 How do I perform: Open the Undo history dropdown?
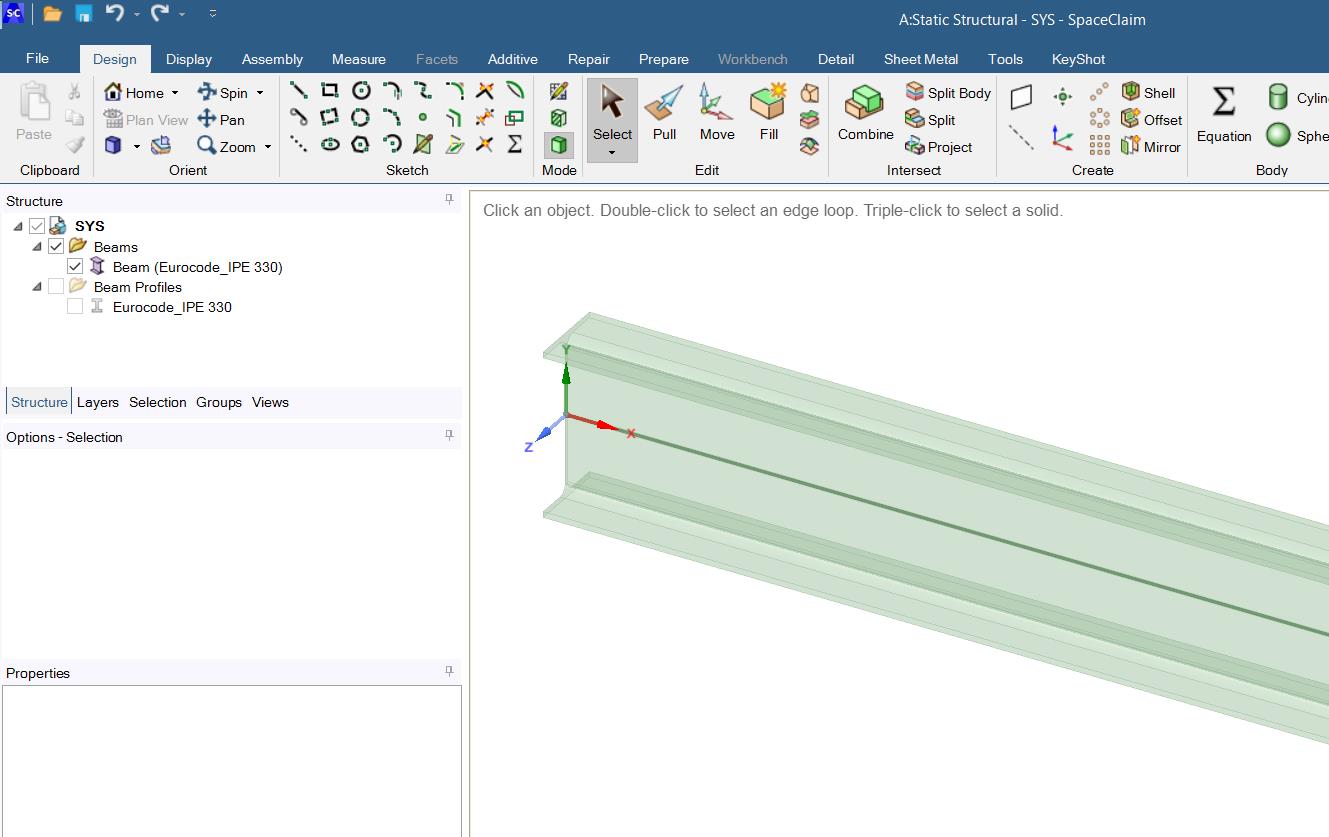click(137, 15)
